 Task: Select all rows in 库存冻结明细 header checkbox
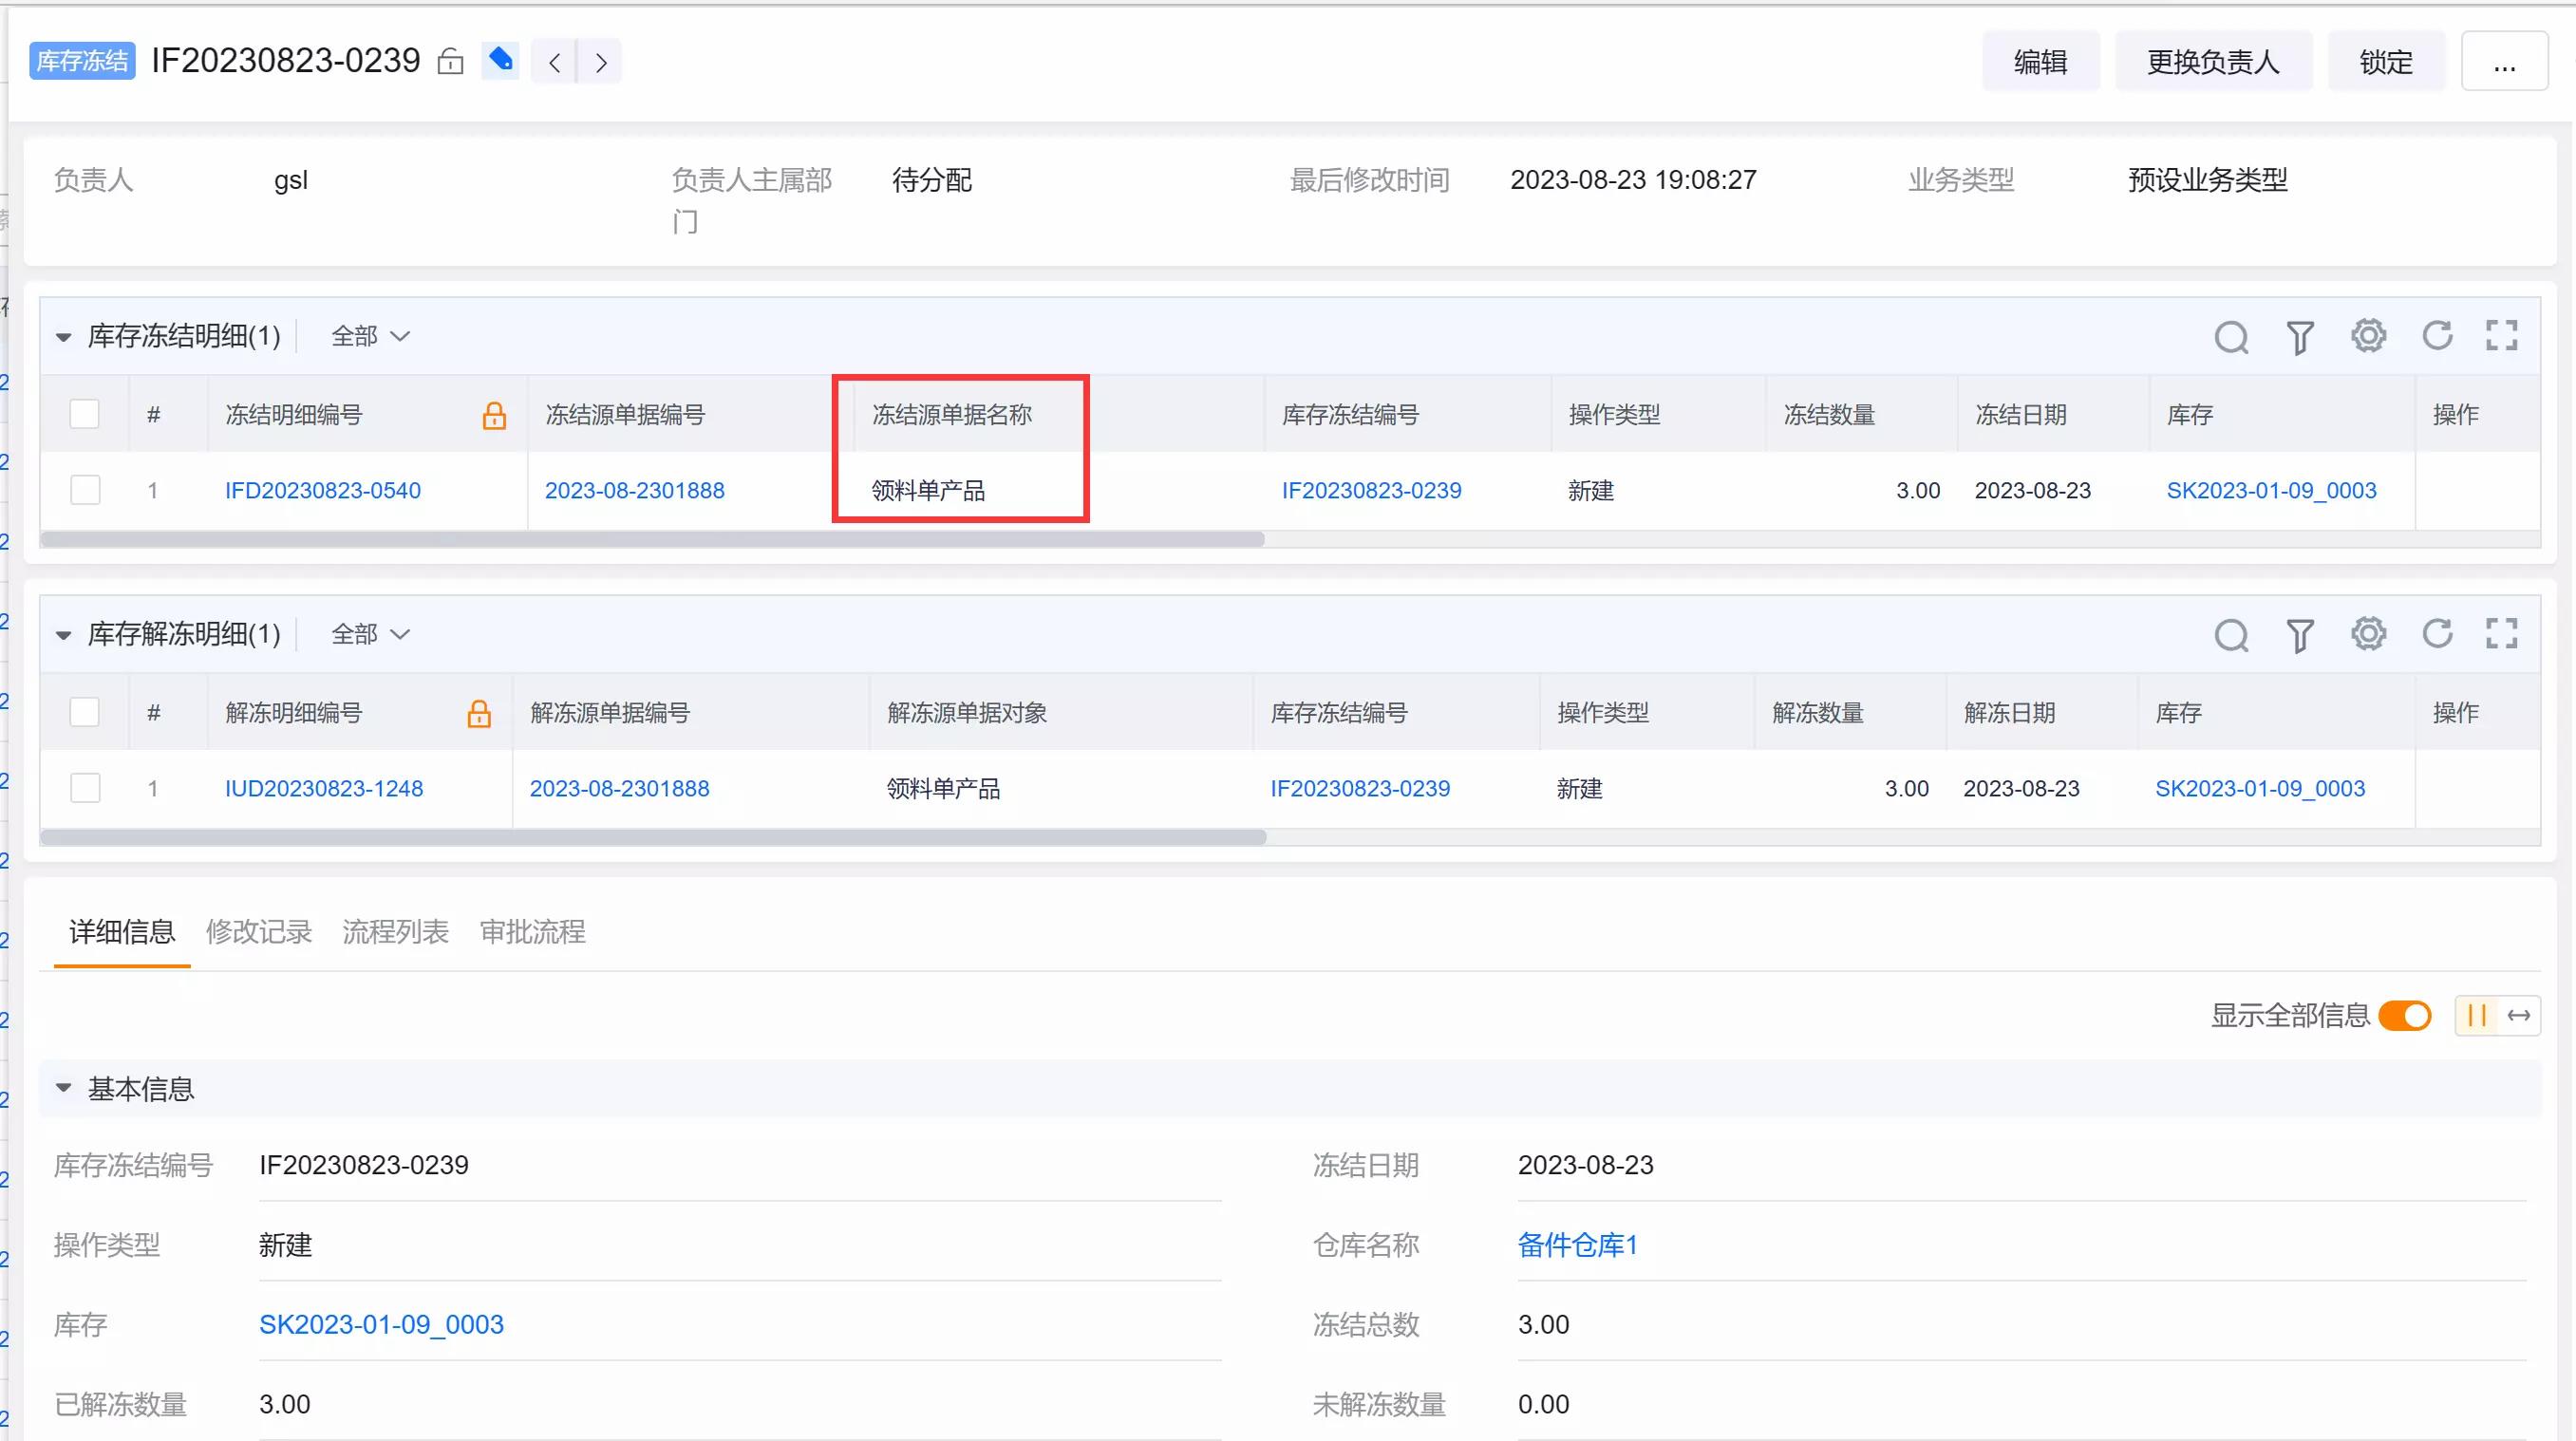(x=84, y=414)
